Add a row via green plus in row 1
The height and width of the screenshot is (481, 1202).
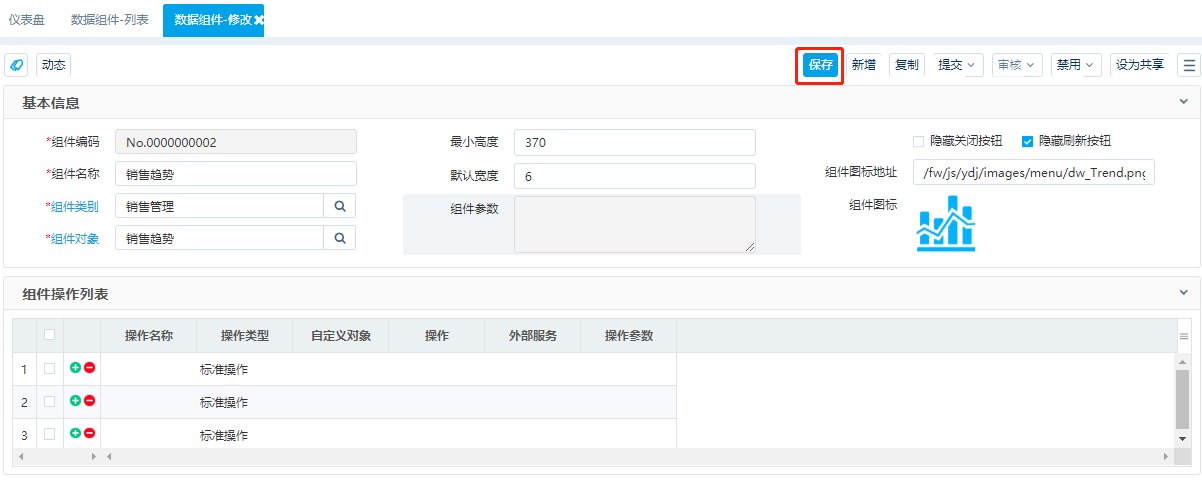(75, 368)
